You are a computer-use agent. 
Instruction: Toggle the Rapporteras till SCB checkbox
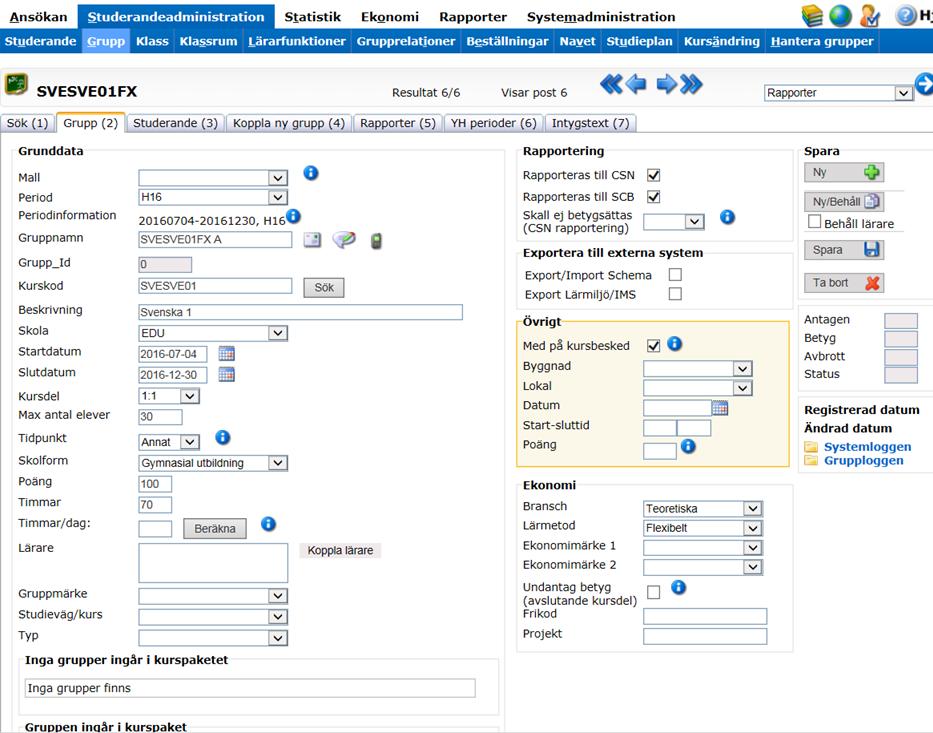653,197
